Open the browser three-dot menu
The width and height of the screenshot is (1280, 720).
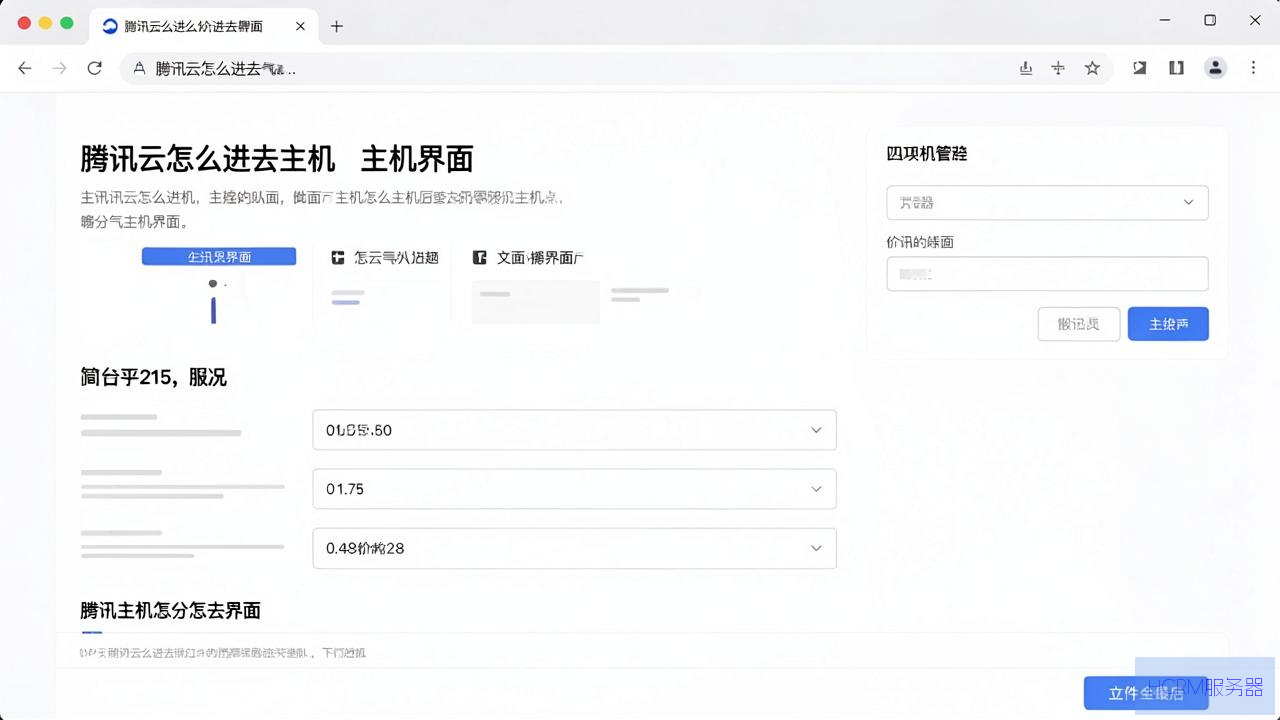point(1253,68)
